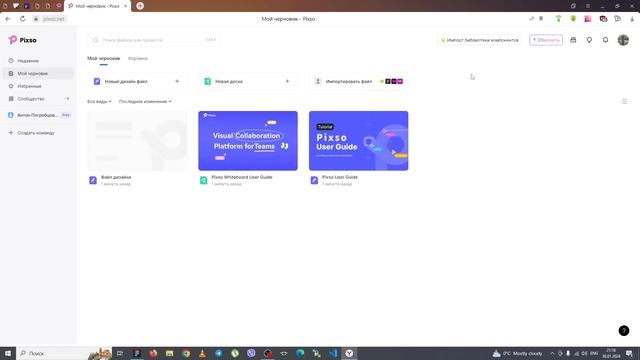Screen dimensions: 640x360
Task: Open the notifications bell
Action: coord(605,40)
